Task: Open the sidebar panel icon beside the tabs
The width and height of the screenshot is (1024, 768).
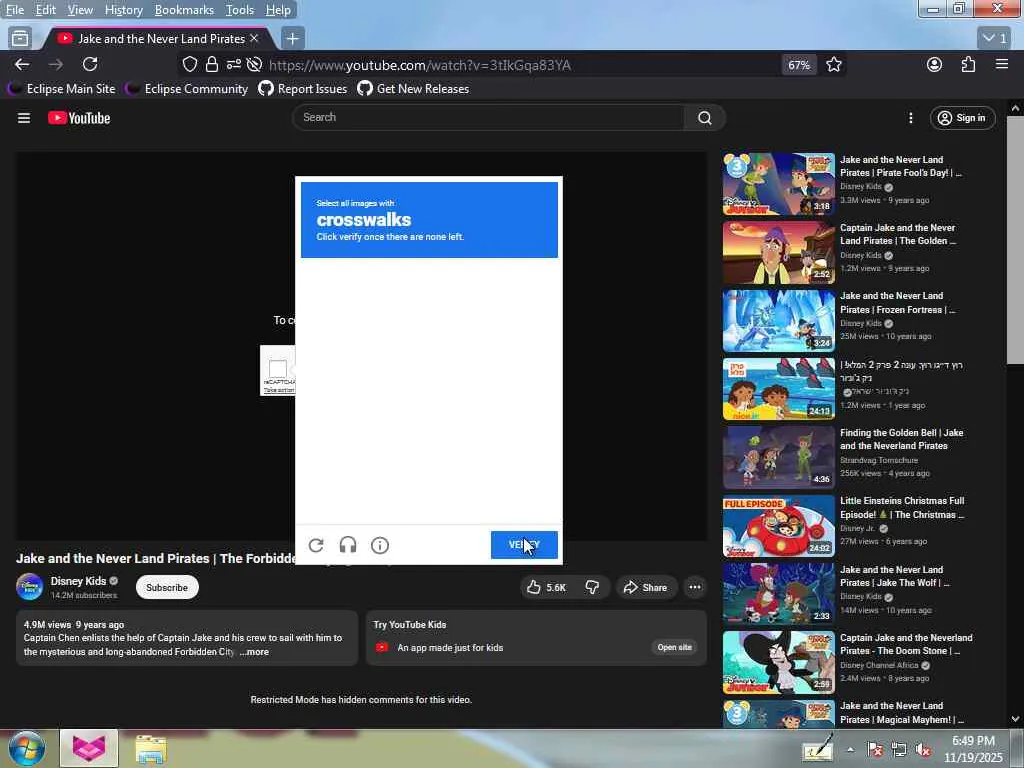Action: pyautogui.click(x=20, y=39)
